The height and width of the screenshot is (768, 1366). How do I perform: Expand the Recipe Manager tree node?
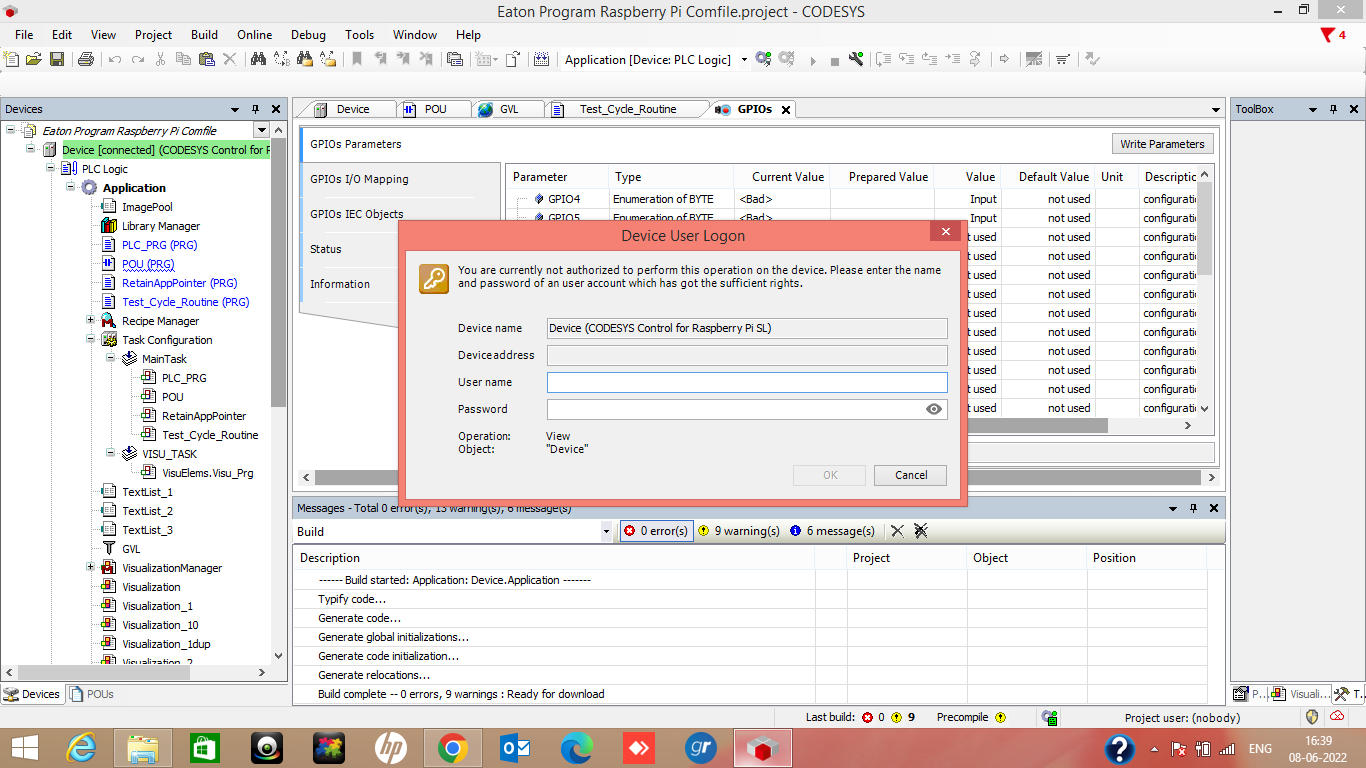click(91, 321)
